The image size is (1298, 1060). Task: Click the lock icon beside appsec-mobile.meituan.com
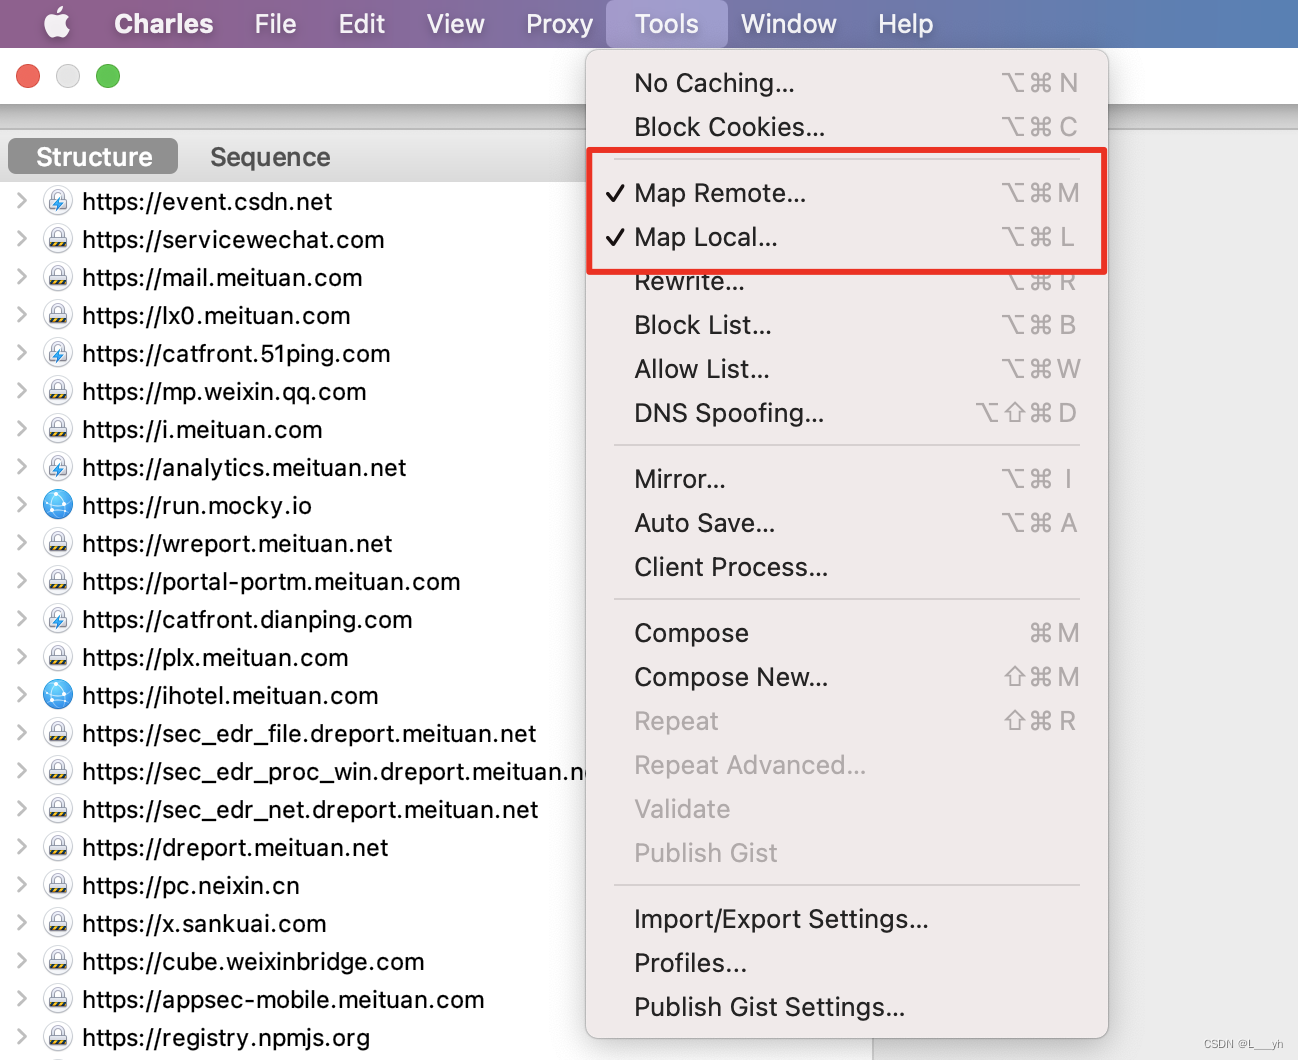coord(58,999)
